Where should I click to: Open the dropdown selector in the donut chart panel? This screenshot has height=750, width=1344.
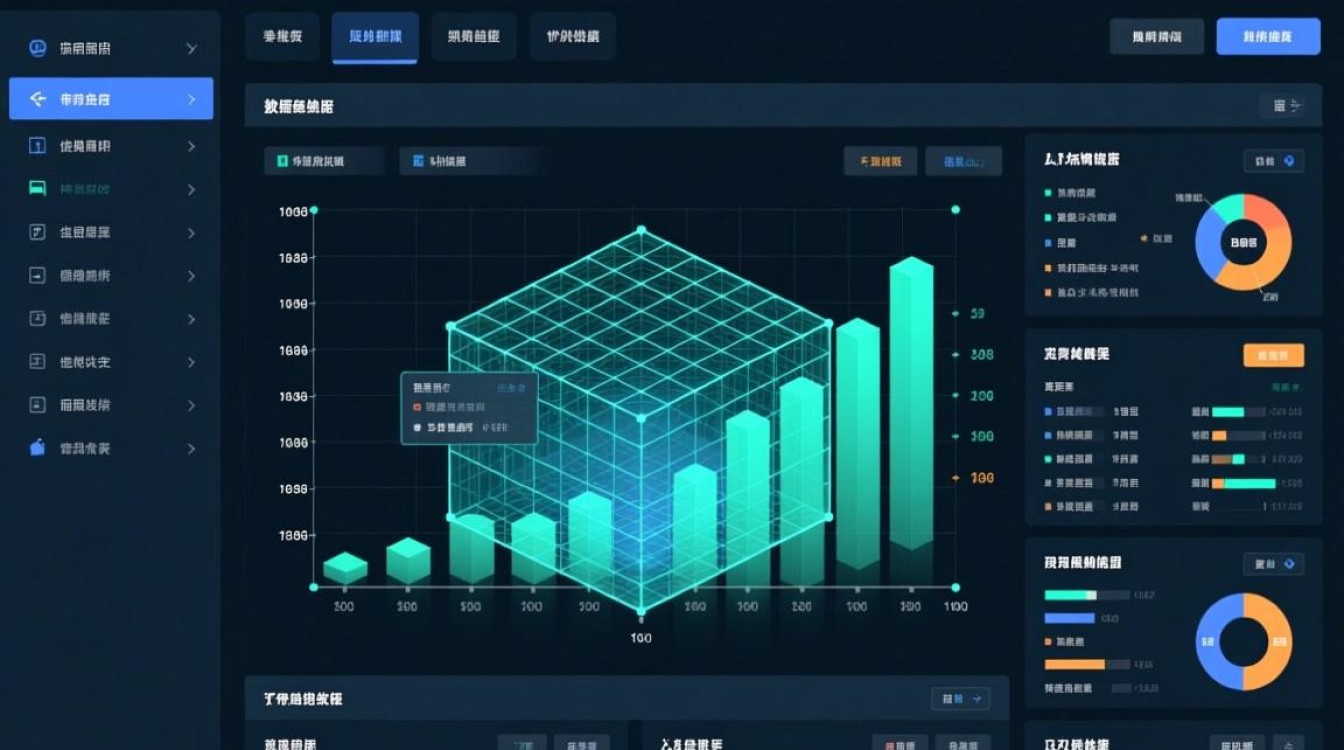[x=1273, y=160]
